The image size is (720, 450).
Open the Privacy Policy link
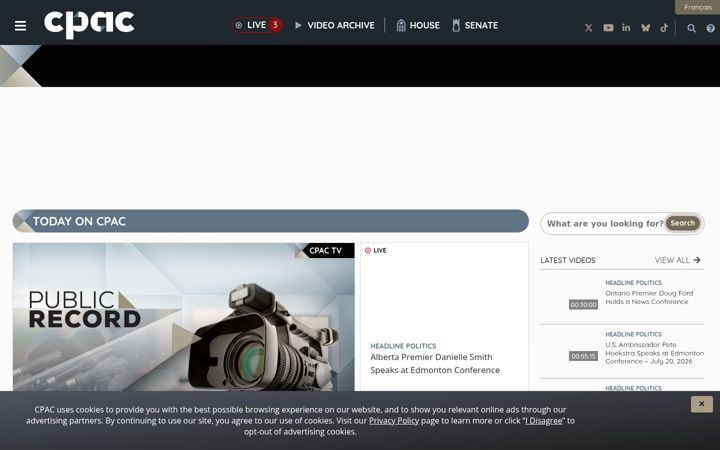tap(394, 421)
